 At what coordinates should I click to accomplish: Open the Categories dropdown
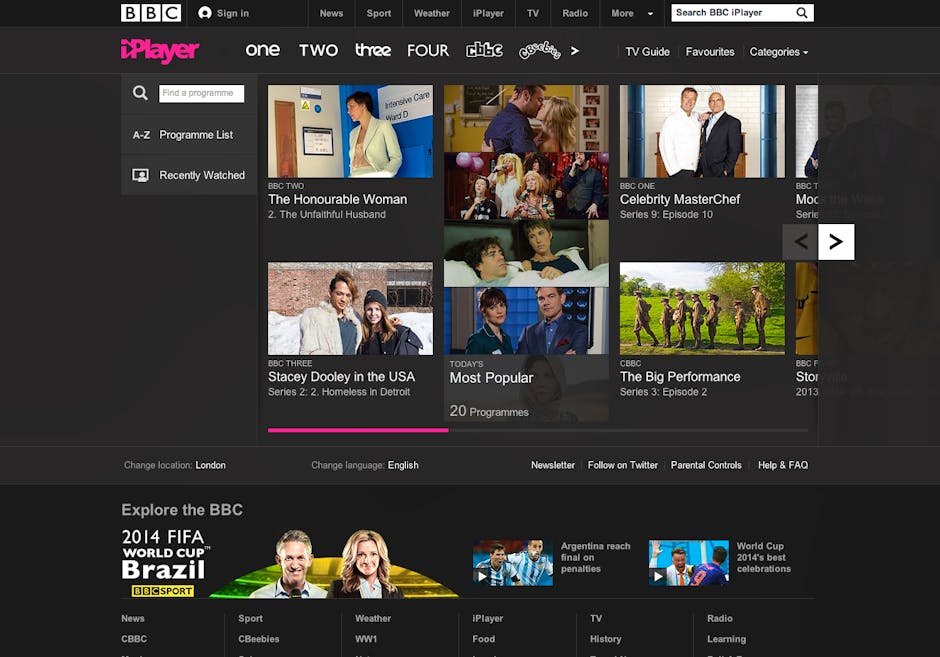point(778,51)
